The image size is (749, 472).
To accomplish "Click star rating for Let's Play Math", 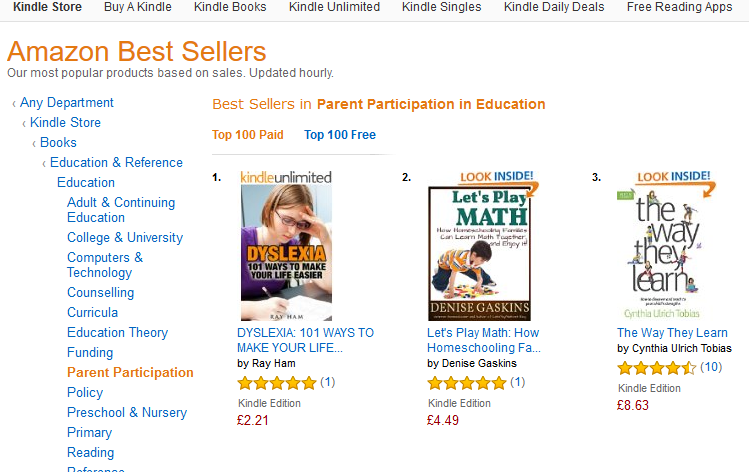I will [466, 382].
